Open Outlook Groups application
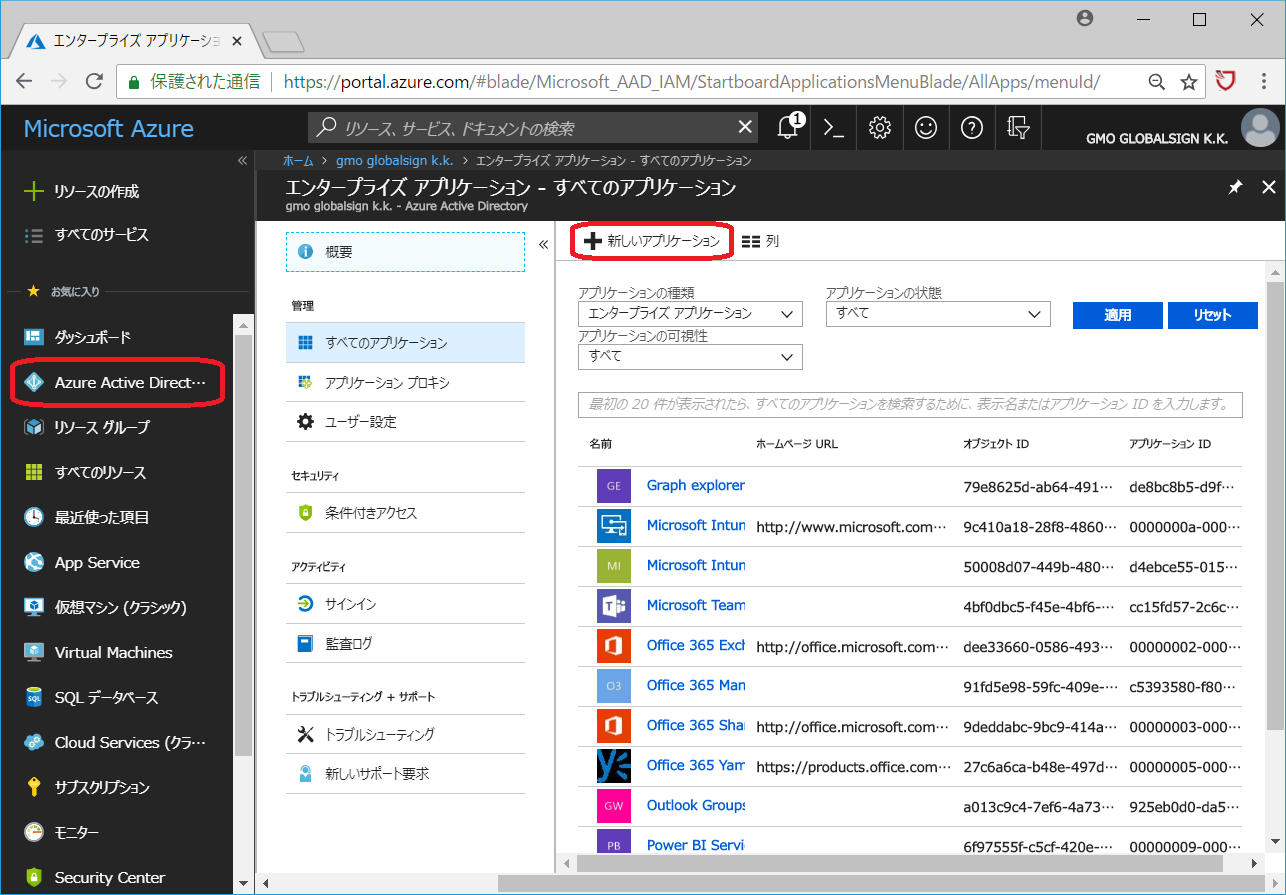 coord(695,805)
